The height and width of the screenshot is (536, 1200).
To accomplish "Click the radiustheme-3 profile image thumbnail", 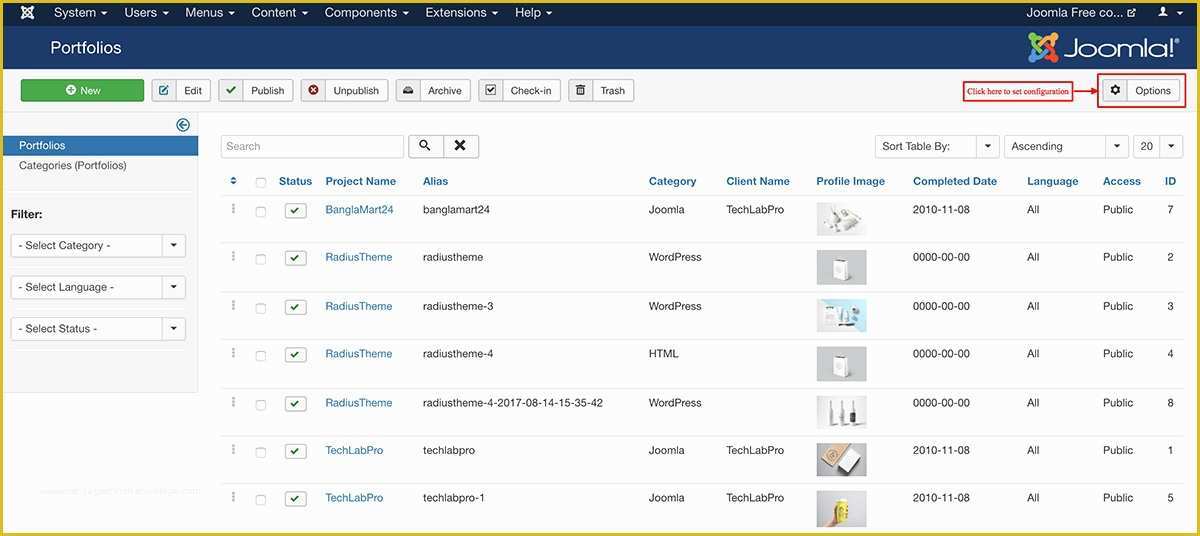I will [x=841, y=315].
